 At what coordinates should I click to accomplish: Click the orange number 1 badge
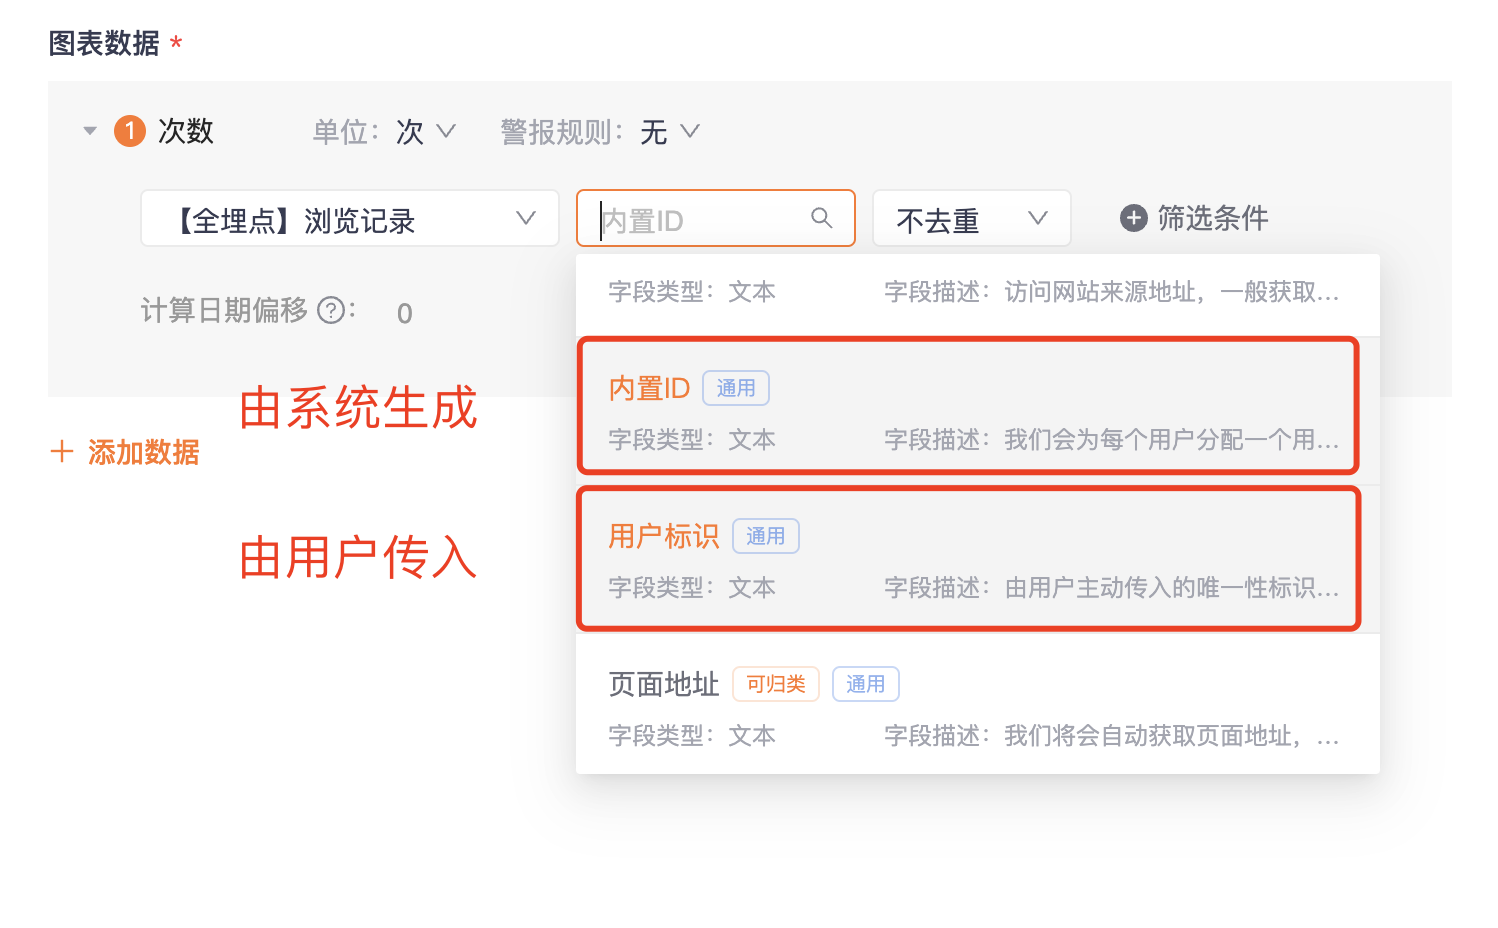[x=130, y=131]
